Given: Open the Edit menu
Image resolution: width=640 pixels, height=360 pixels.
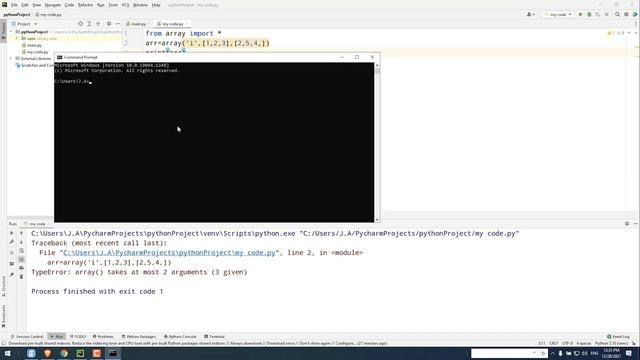Looking at the screenshot, I should [25, 5].
